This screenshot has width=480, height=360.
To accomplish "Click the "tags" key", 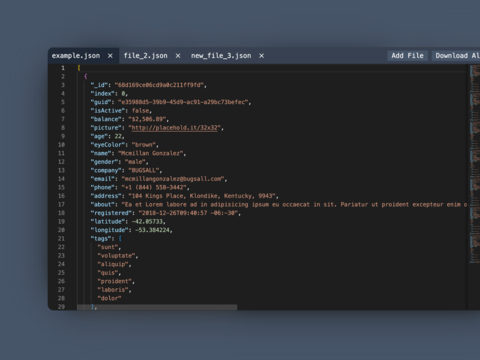I will (101, 239).
